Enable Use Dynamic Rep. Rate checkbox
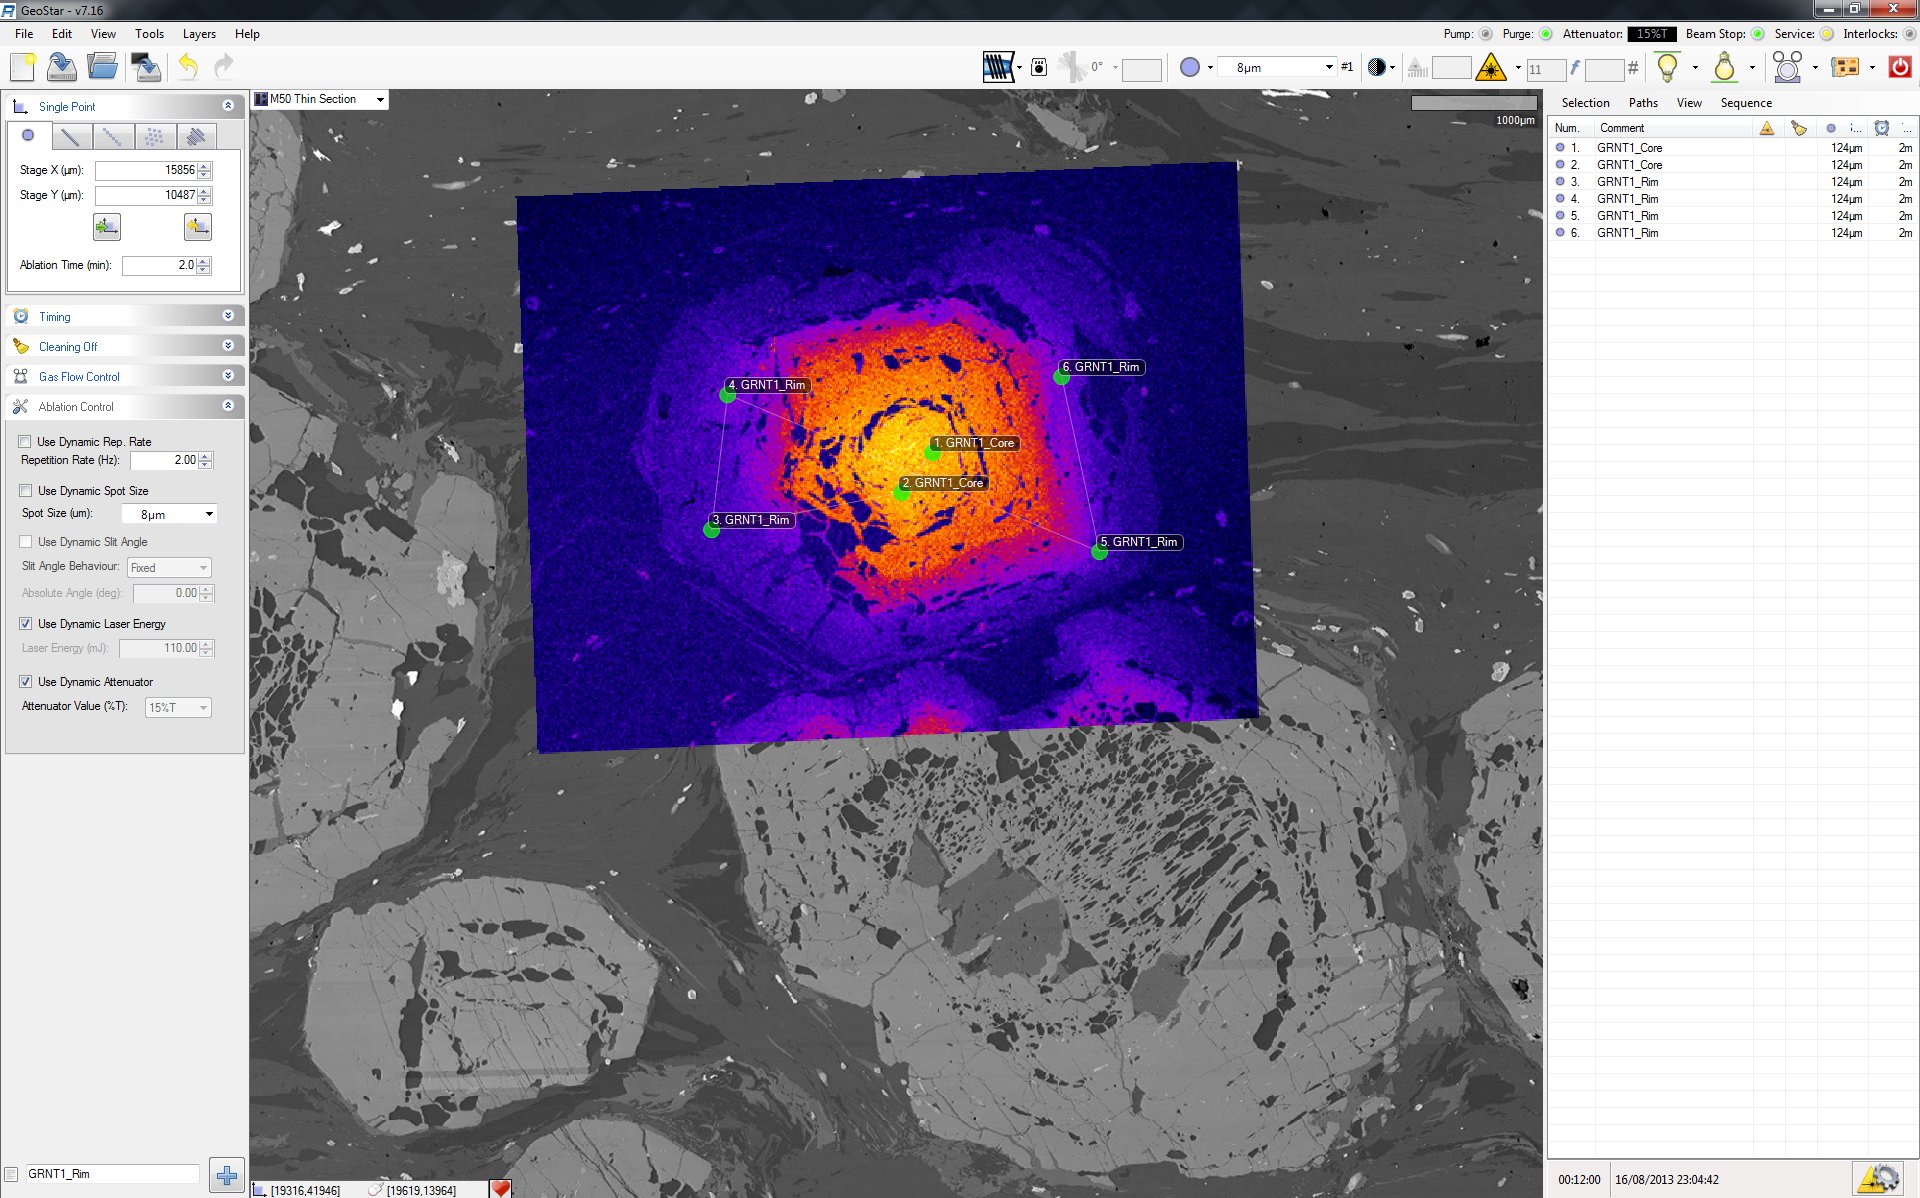This screenshot has width=1920, height=1198. [x=25, y=441]
